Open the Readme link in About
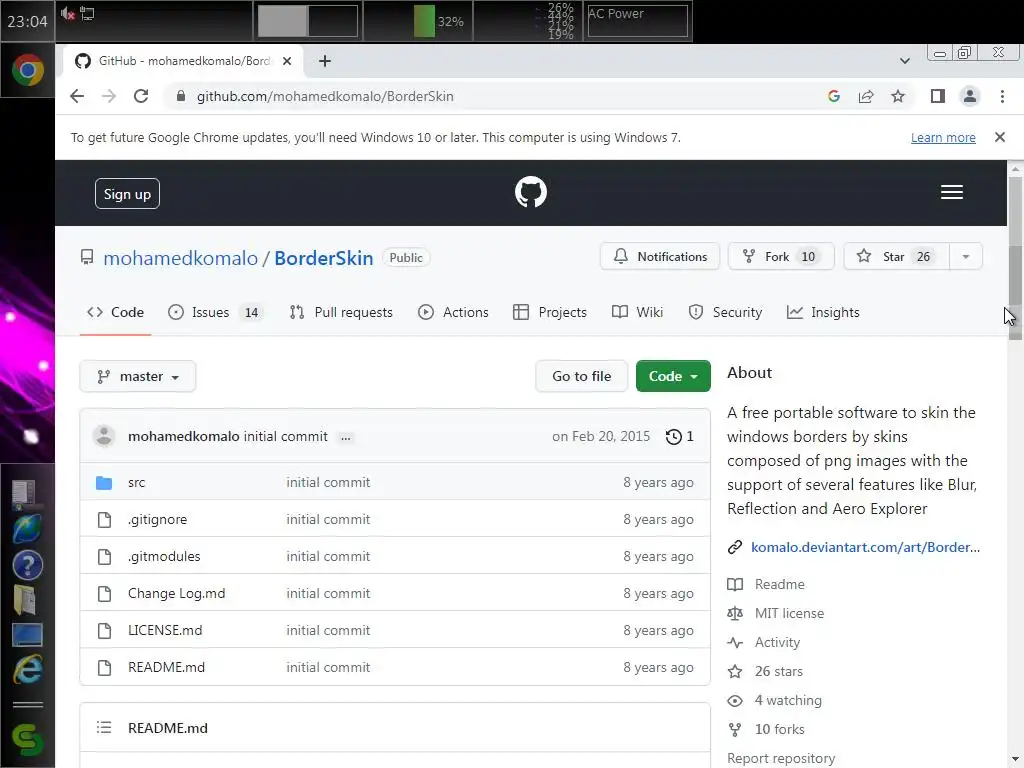The width and height of the screenshot is (1024, 768). click(779, 584)
